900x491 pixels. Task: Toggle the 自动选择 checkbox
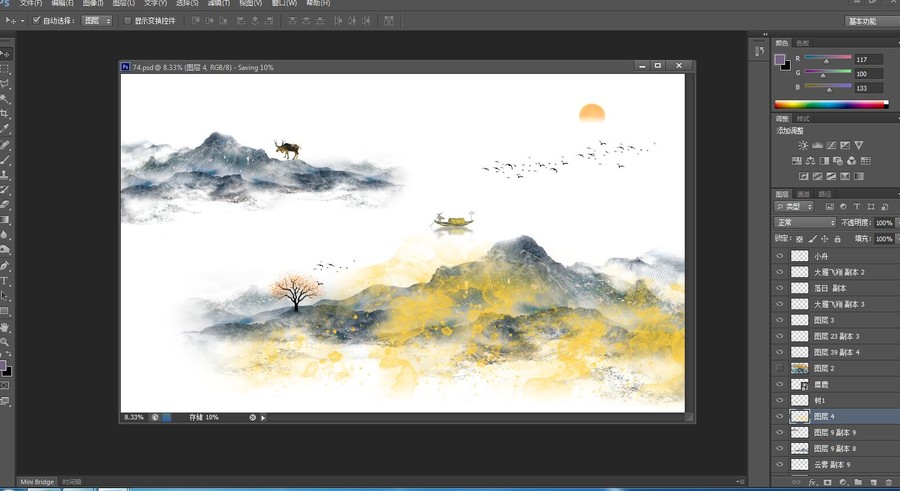[37, 21]
